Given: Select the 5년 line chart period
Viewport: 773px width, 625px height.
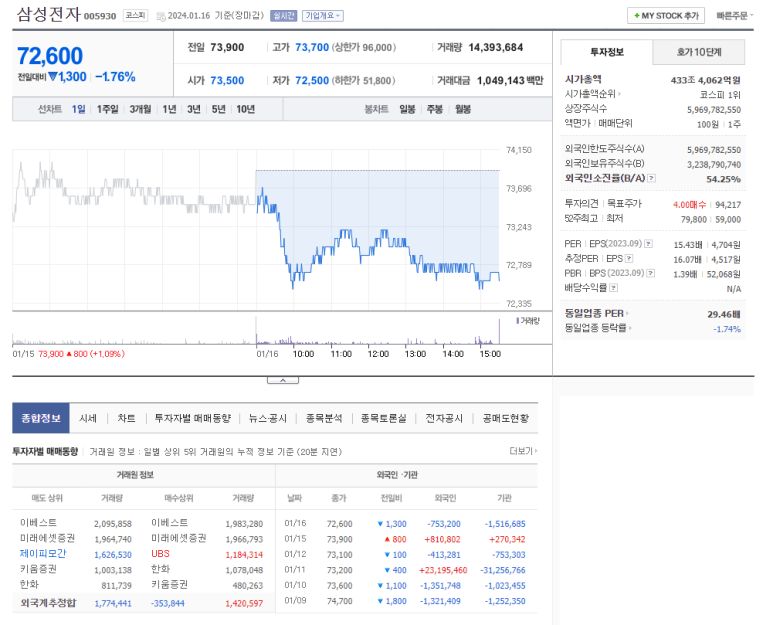Looking at the screenshot, I should click(x=218, y=109).
